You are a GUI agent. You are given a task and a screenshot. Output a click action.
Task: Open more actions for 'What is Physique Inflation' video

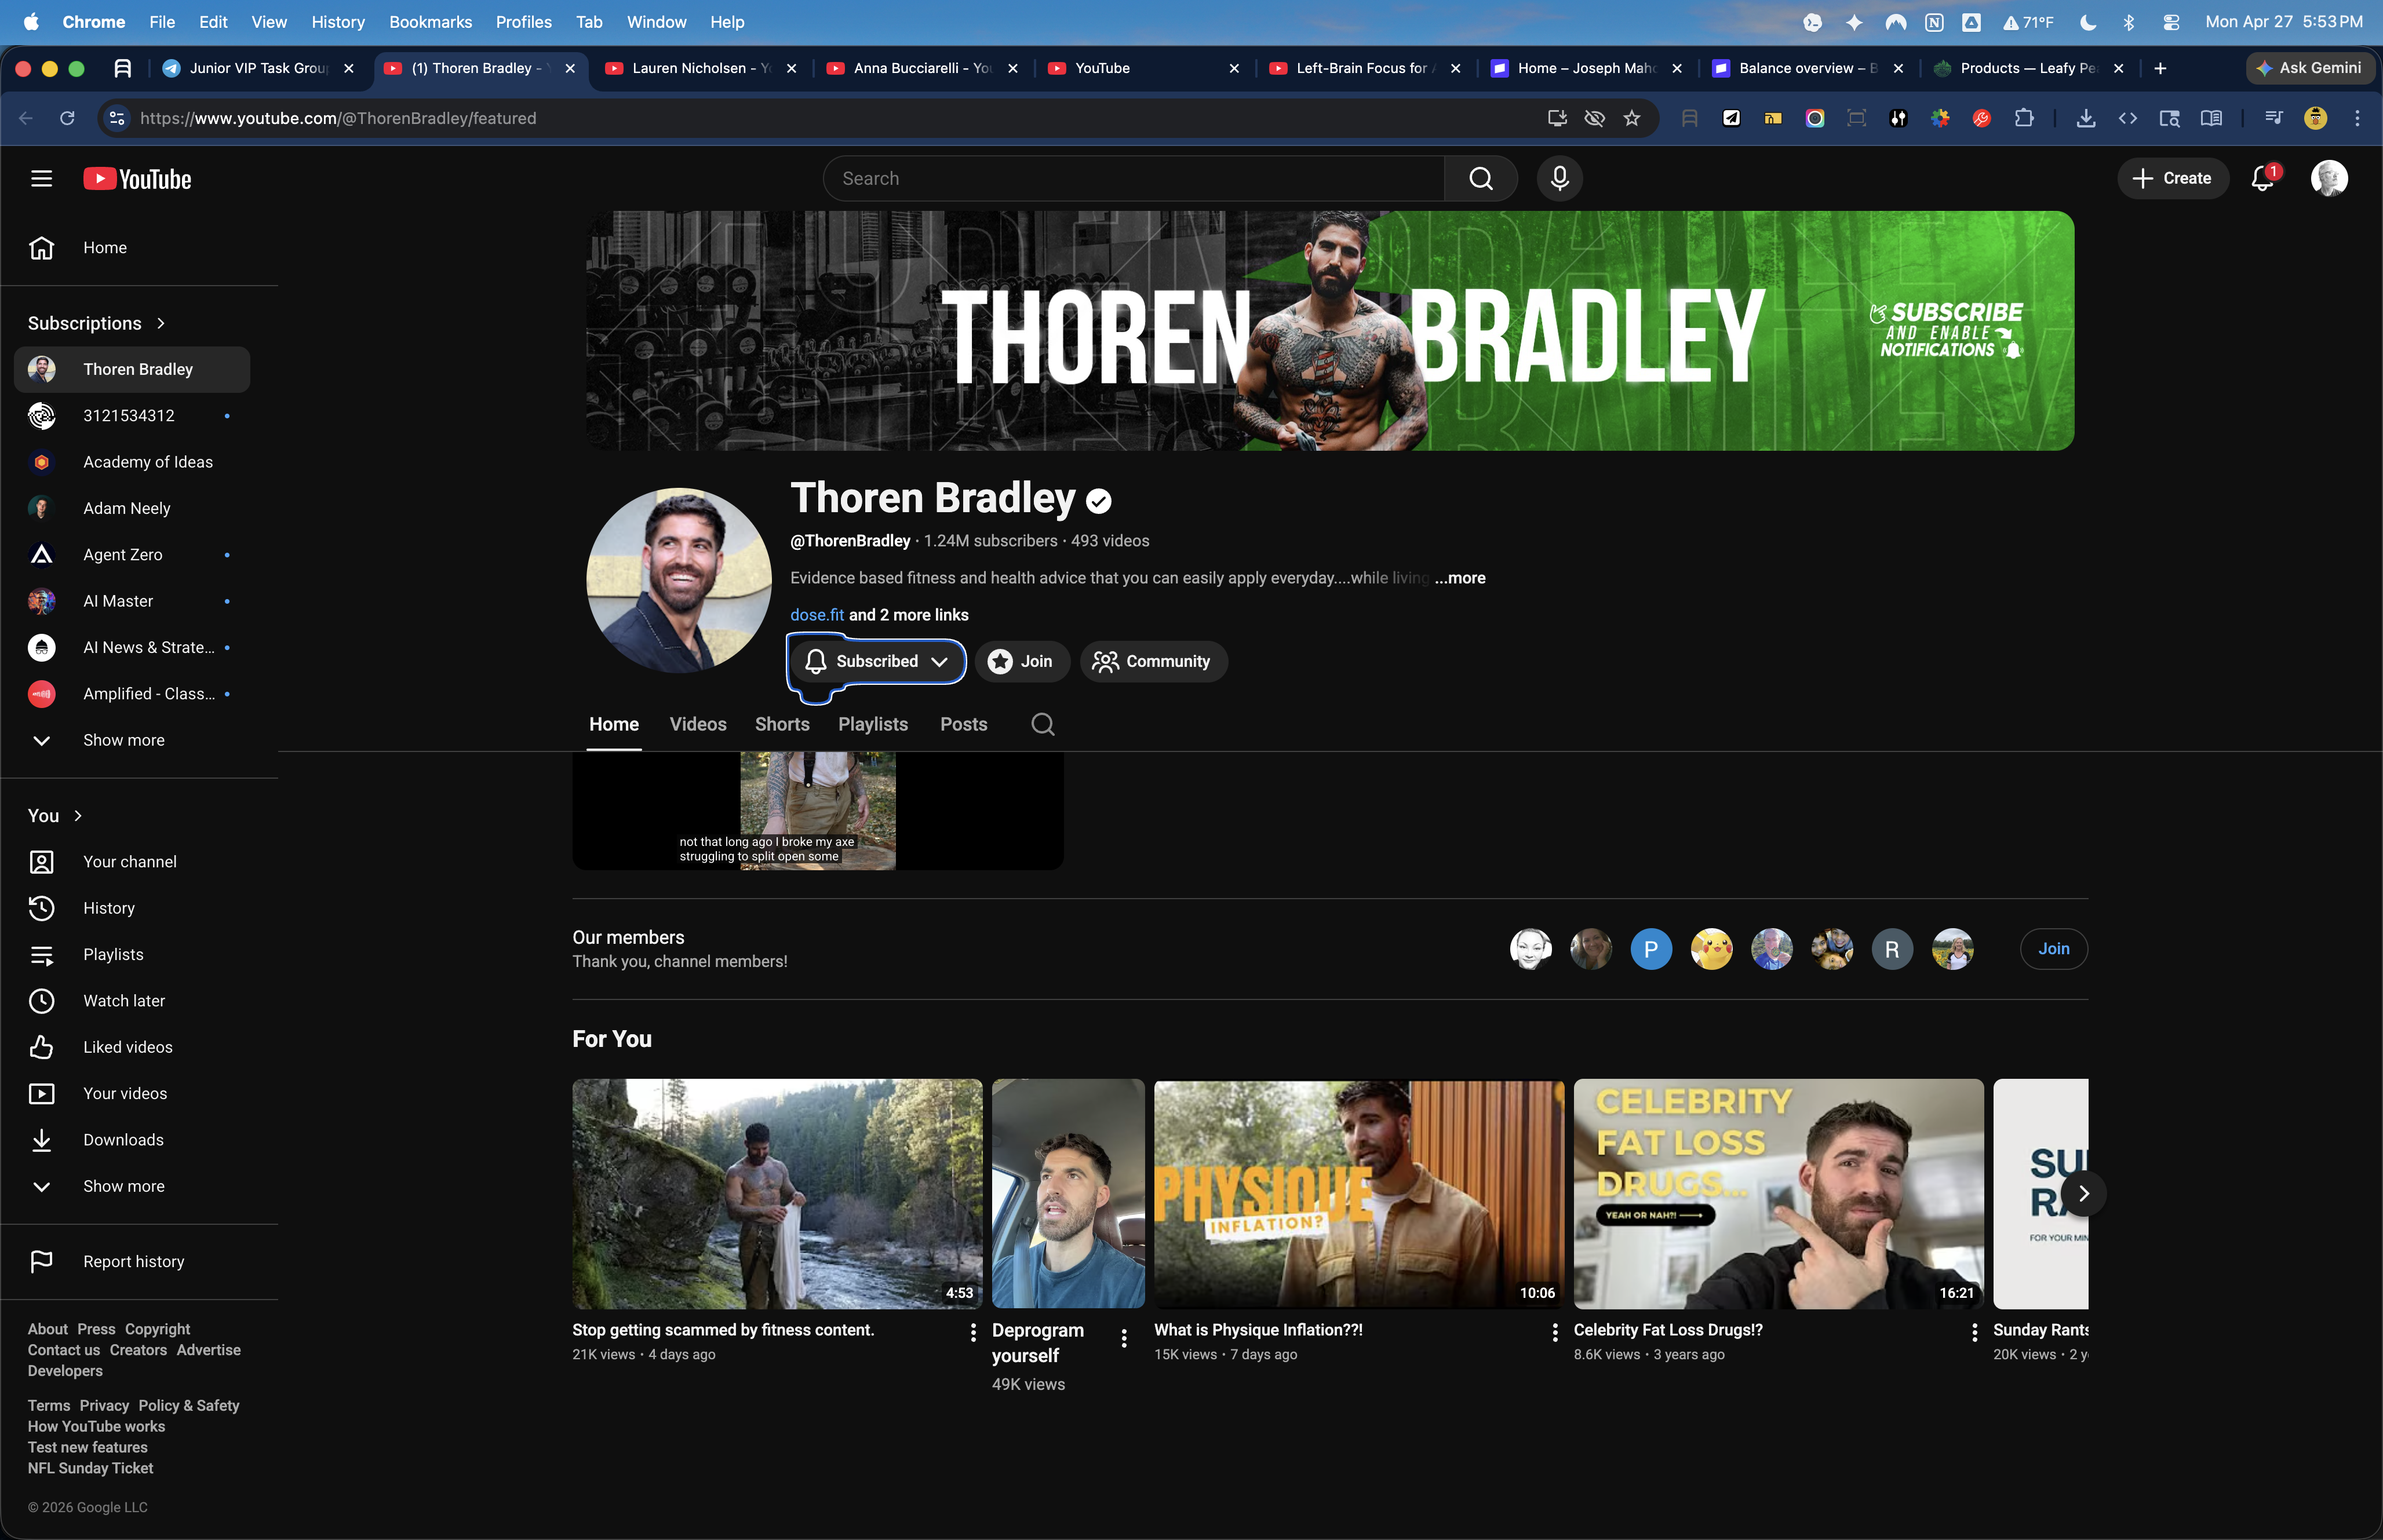click(x=1554, y=1332)
